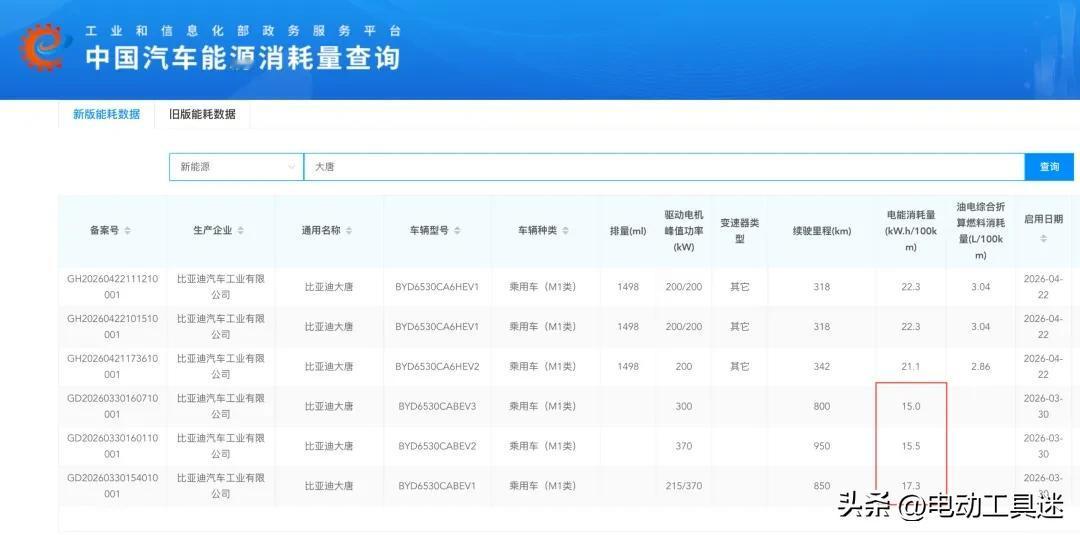This screenshot has height=535, width=1080.
Task: Sort by 车辆型号 column arrows
Action: [x=457, y=231]
